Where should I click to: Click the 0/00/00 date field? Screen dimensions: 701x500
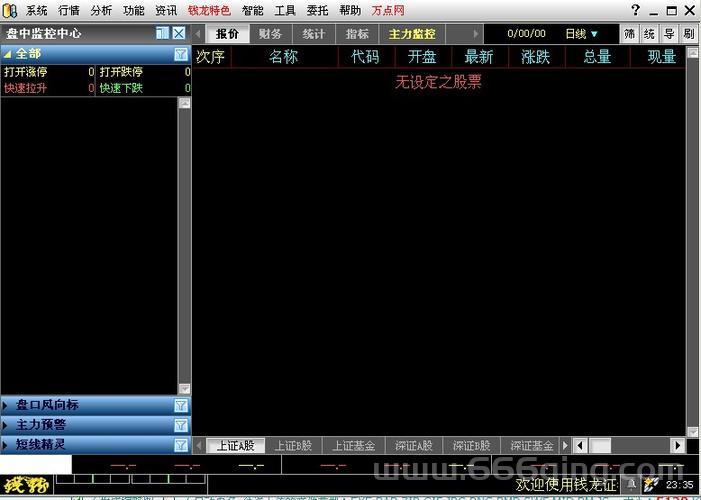(x=526, y=34)
